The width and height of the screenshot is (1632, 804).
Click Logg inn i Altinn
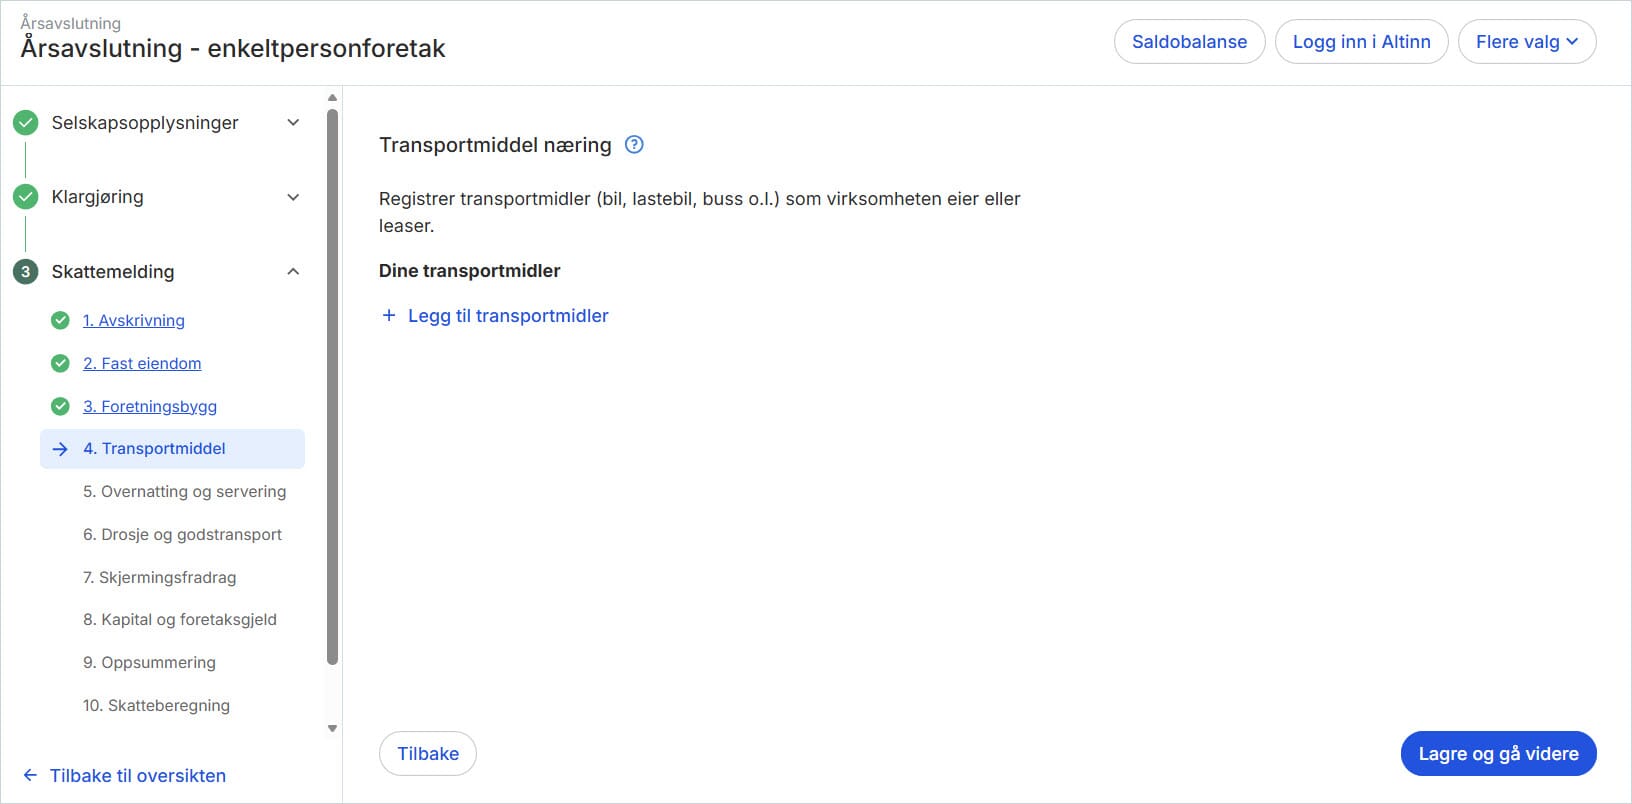(1361, 41)
